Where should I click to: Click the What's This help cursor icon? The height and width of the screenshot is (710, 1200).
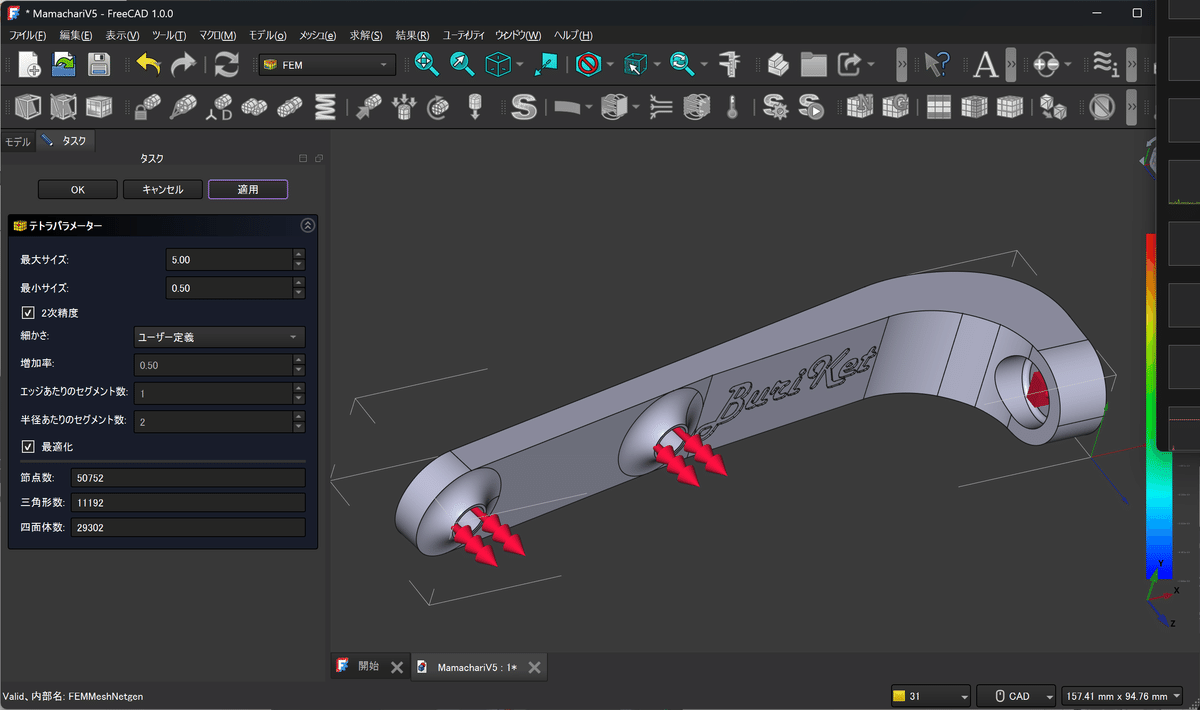pyautogui.click(x=934, y=65)
